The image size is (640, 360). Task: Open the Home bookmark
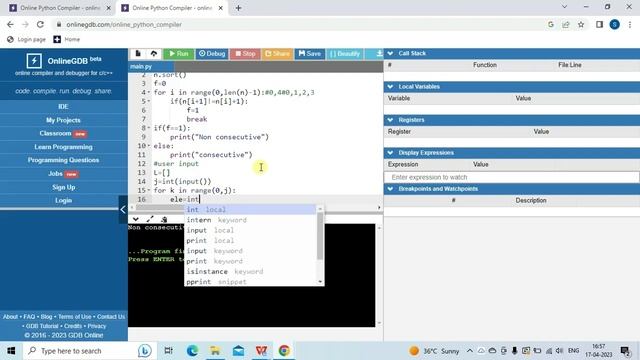point(67,40)
